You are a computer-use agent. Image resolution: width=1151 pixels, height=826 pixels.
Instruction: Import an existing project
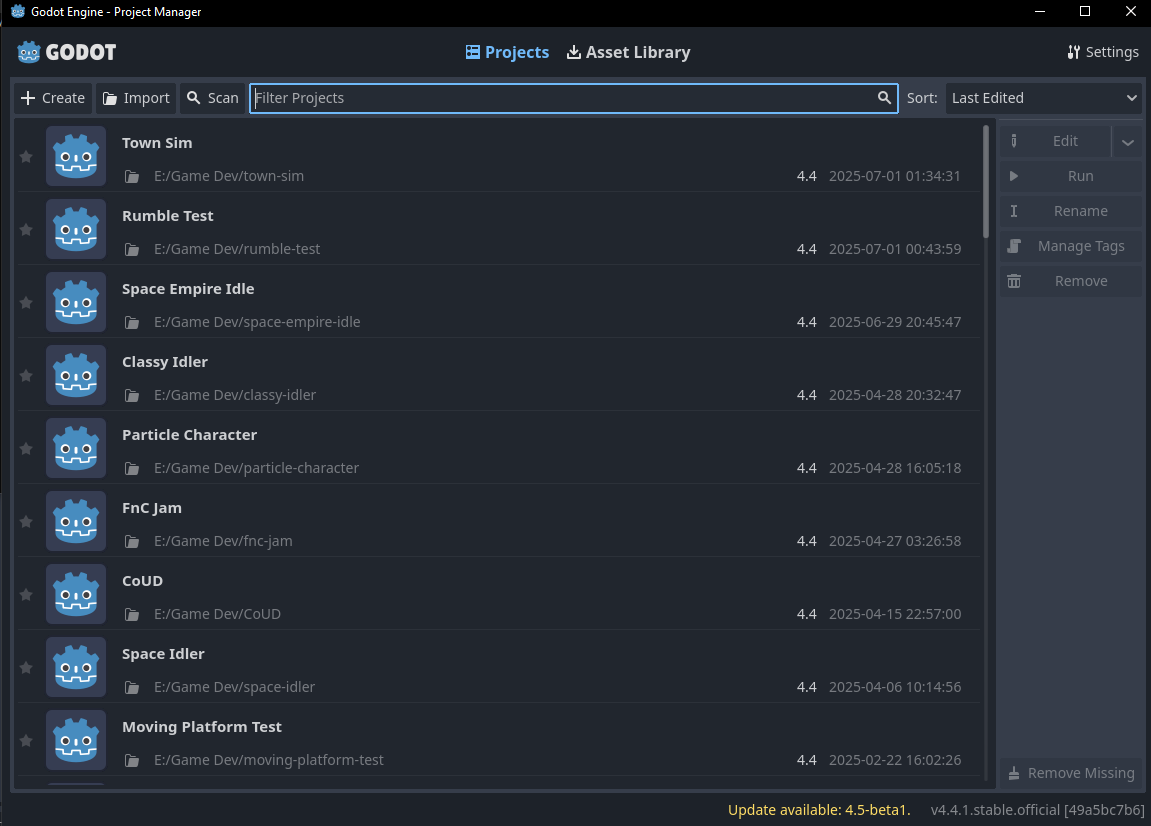pyautogui.click(x=137, y=98)
